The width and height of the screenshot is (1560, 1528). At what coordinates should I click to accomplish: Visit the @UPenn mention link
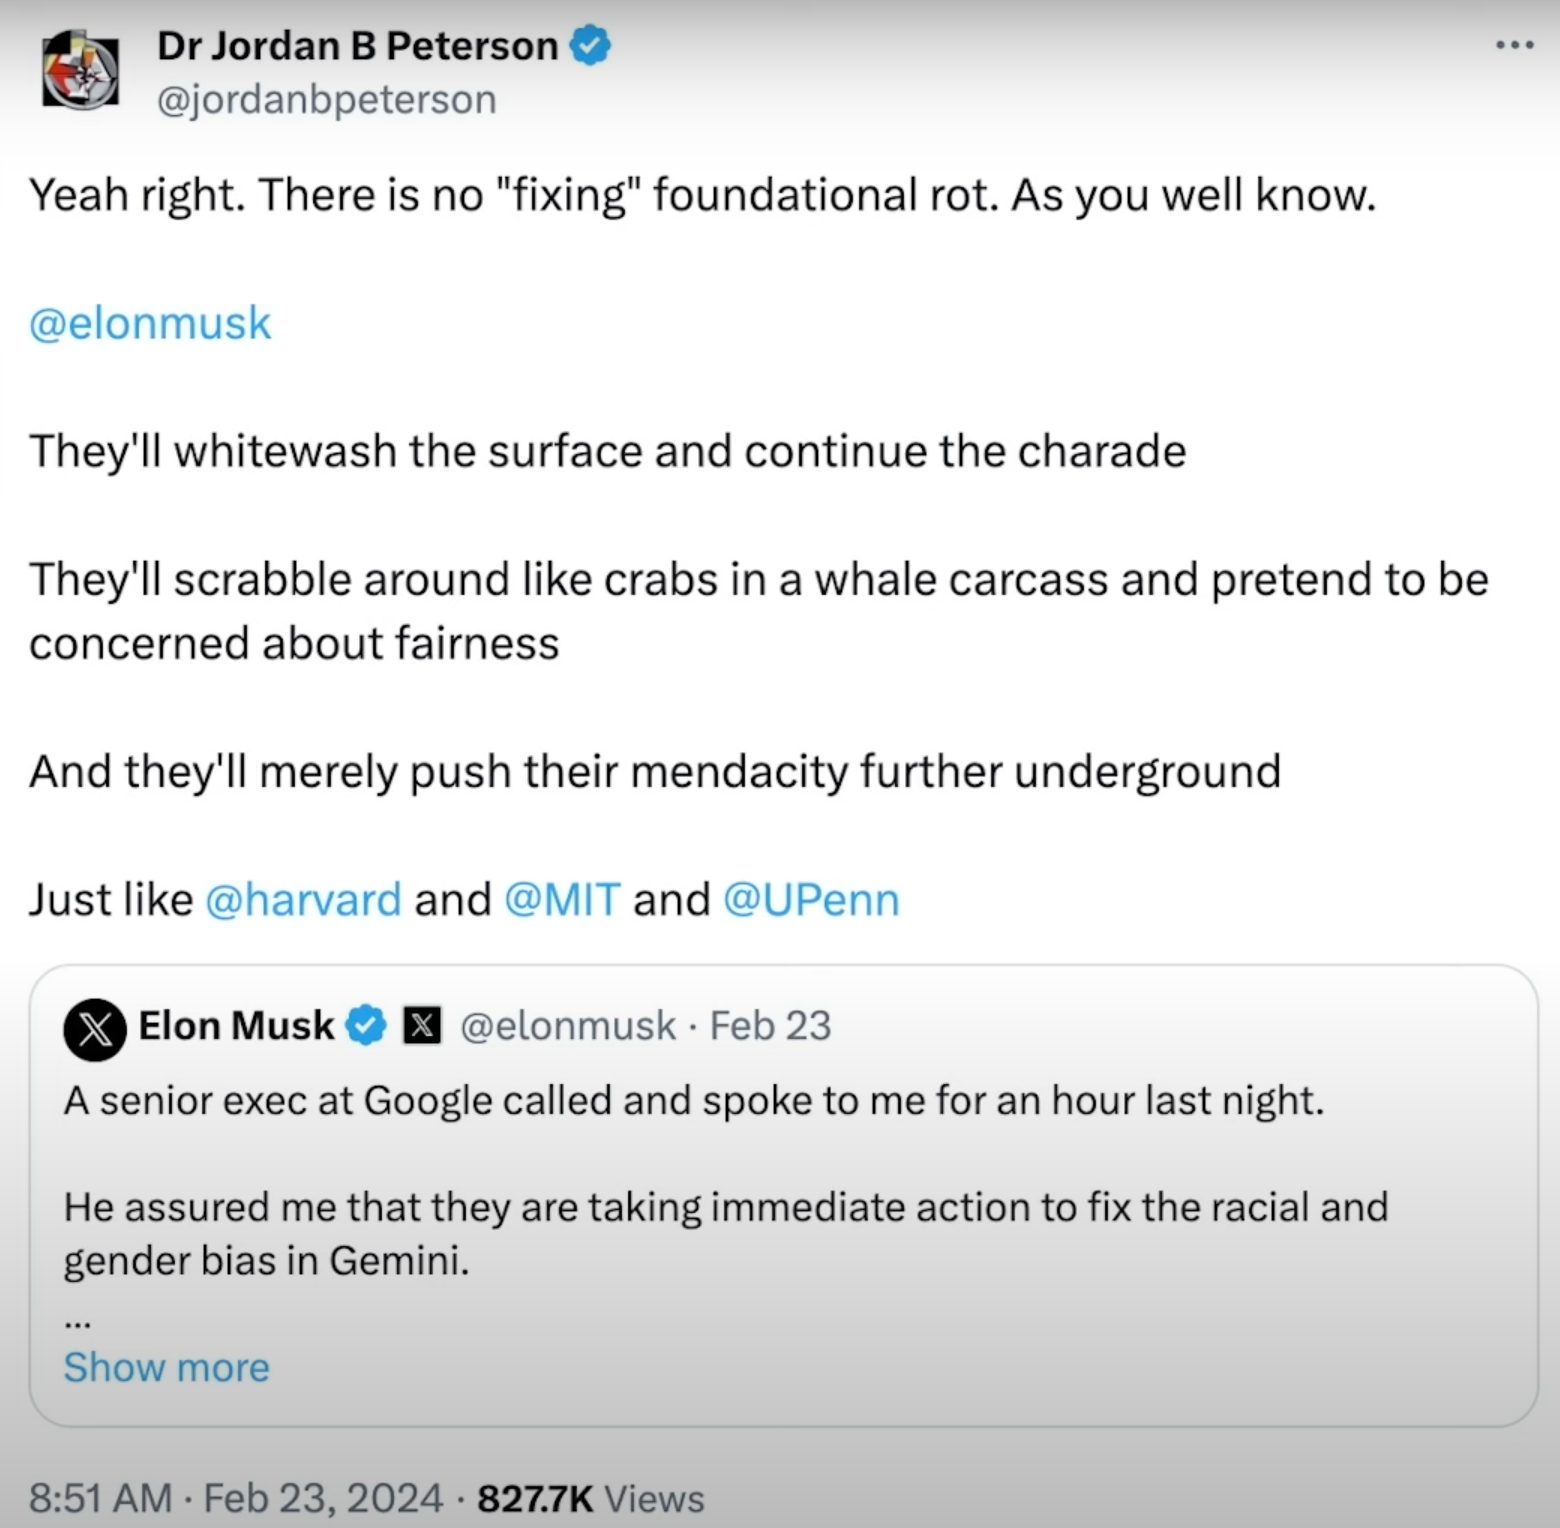[x=810, y=899]
